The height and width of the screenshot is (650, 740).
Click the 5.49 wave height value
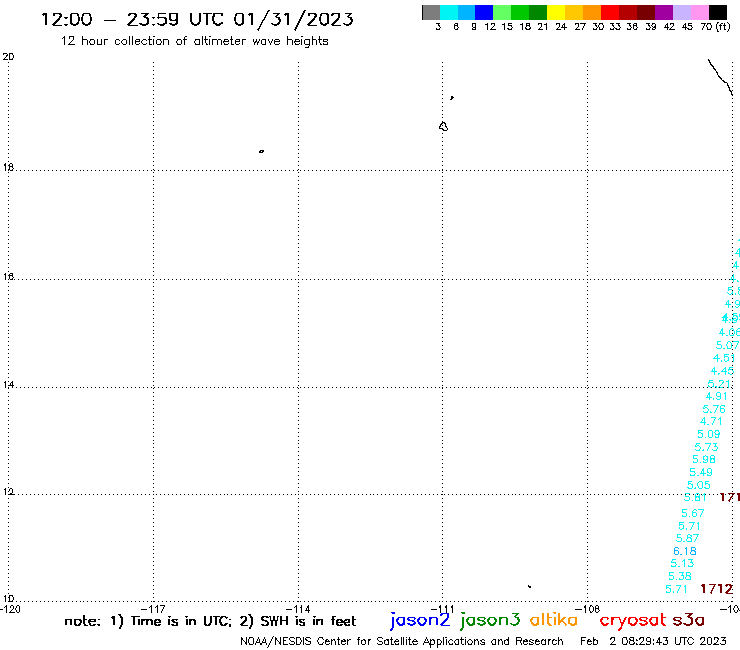click(701, 472)
